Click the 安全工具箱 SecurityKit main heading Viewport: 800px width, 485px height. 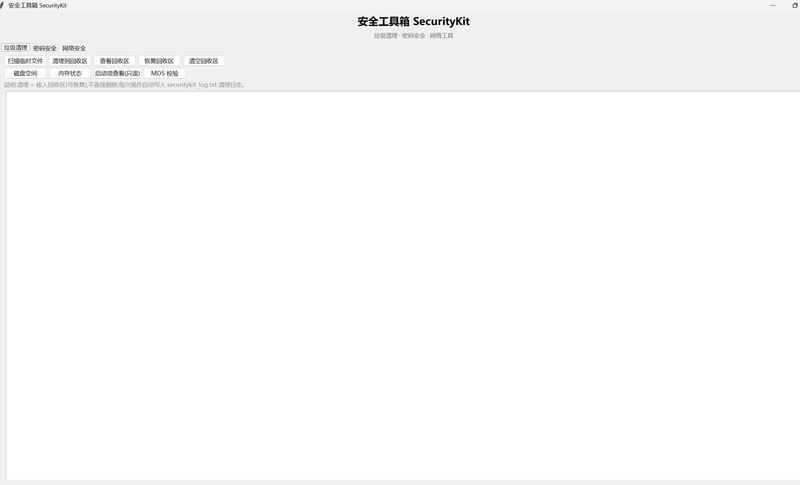[413, 21]
